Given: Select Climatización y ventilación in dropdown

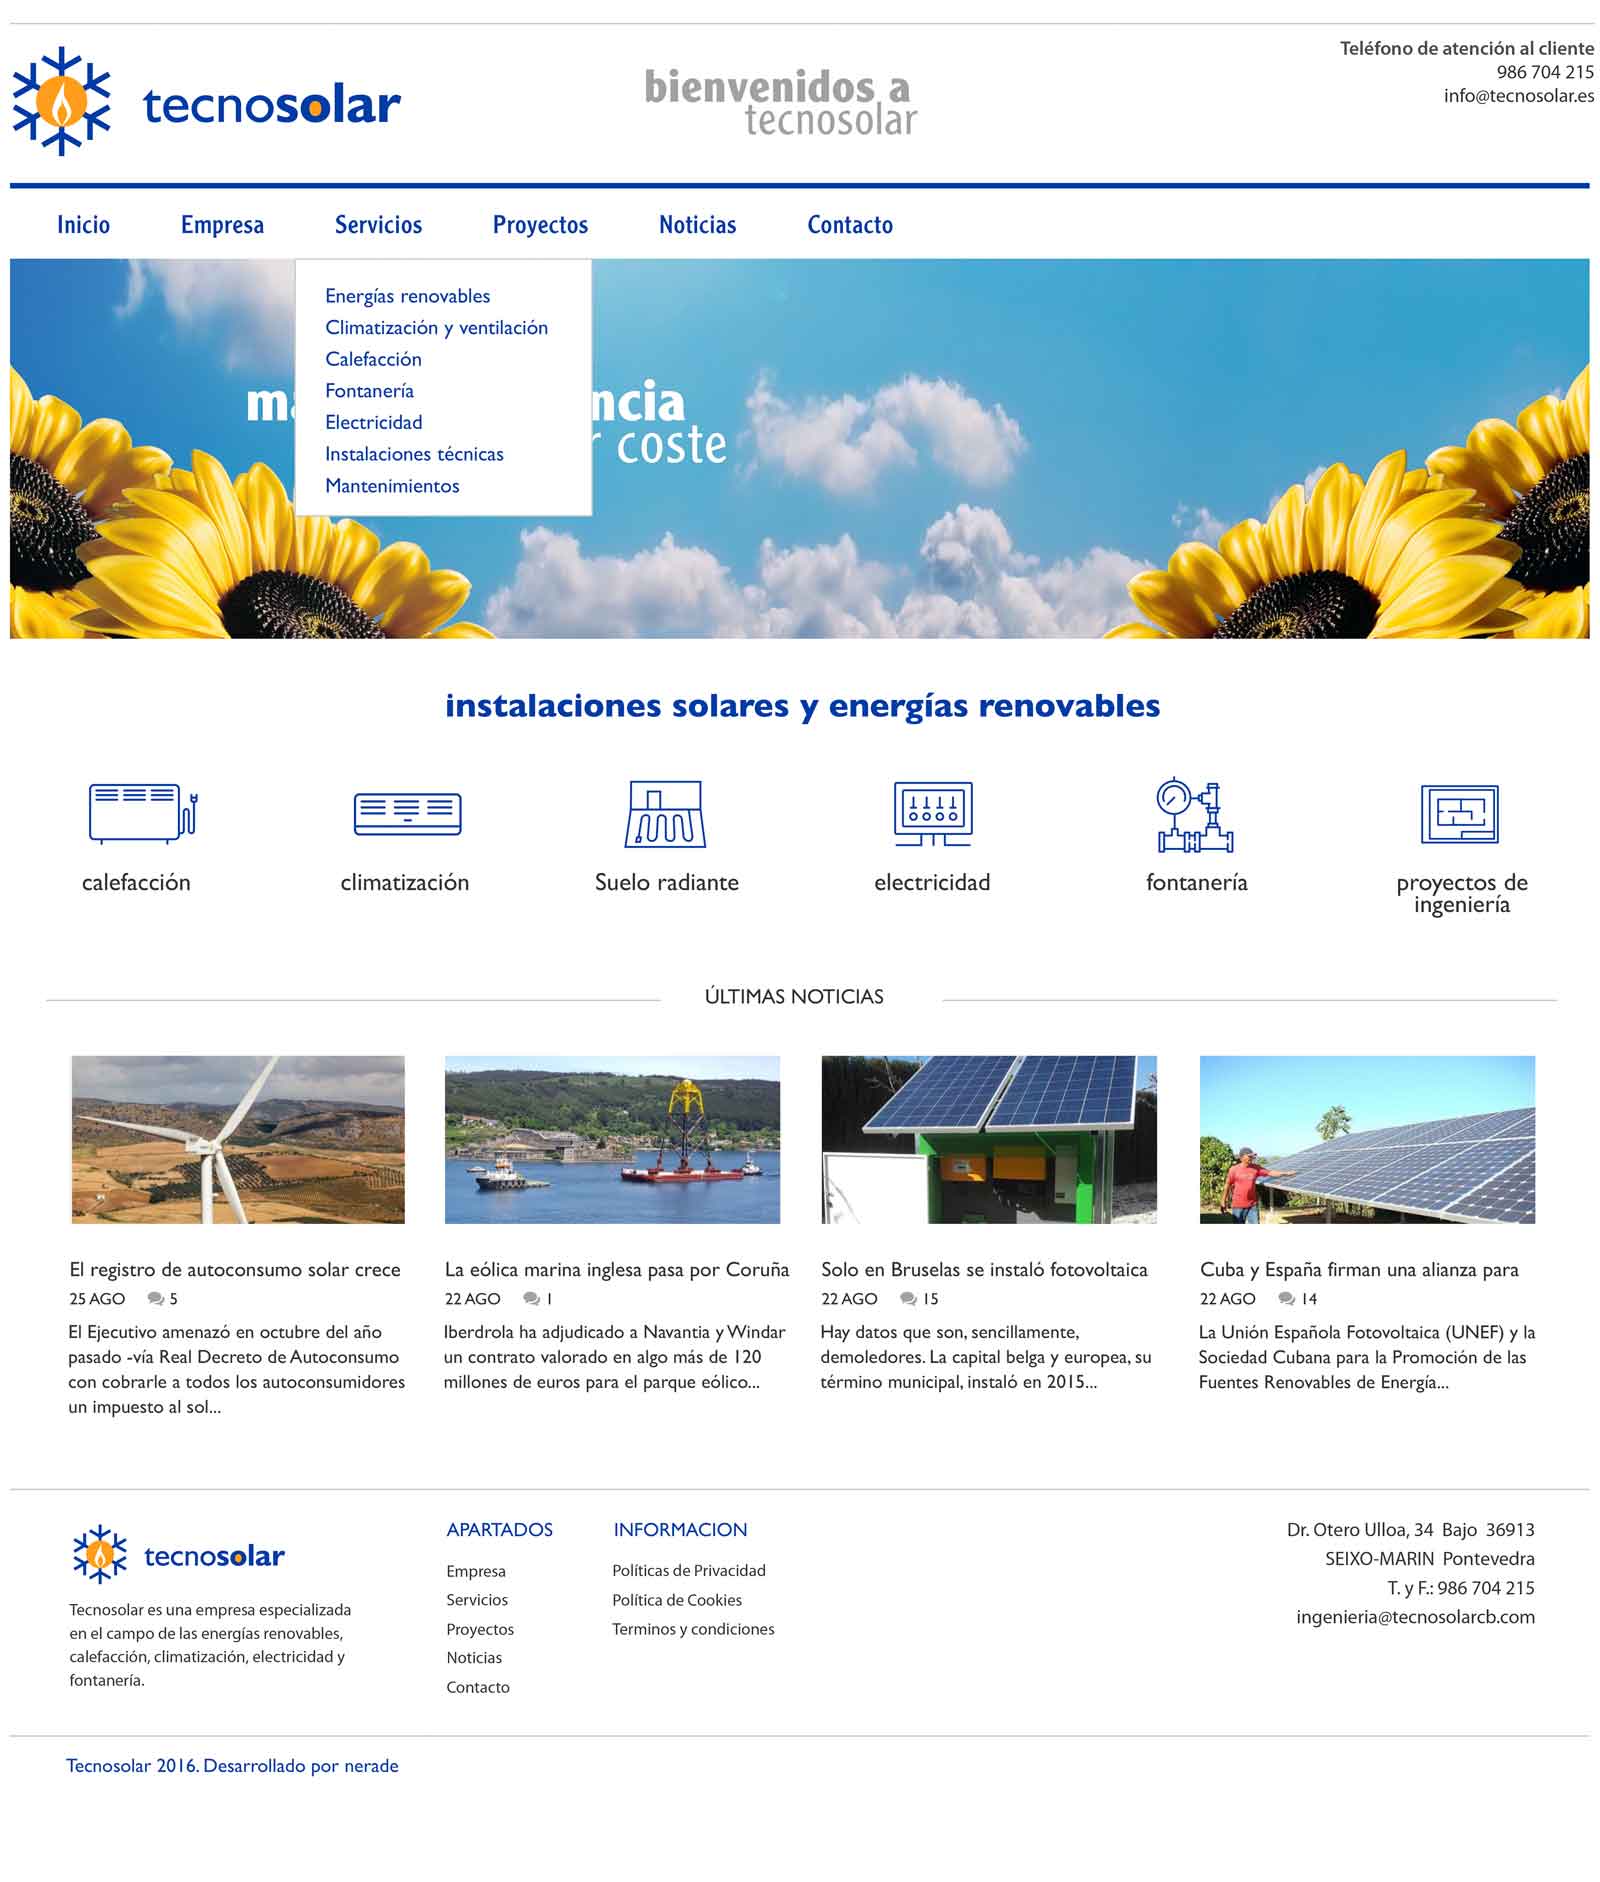Looking at the screenshot, I should [x=436, y=328].
